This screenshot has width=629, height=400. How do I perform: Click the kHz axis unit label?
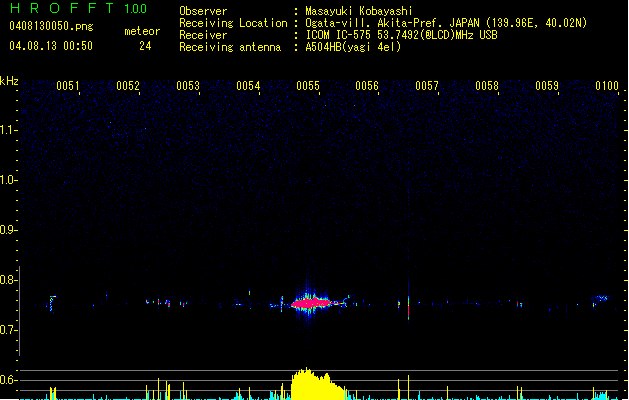[9, 81]
